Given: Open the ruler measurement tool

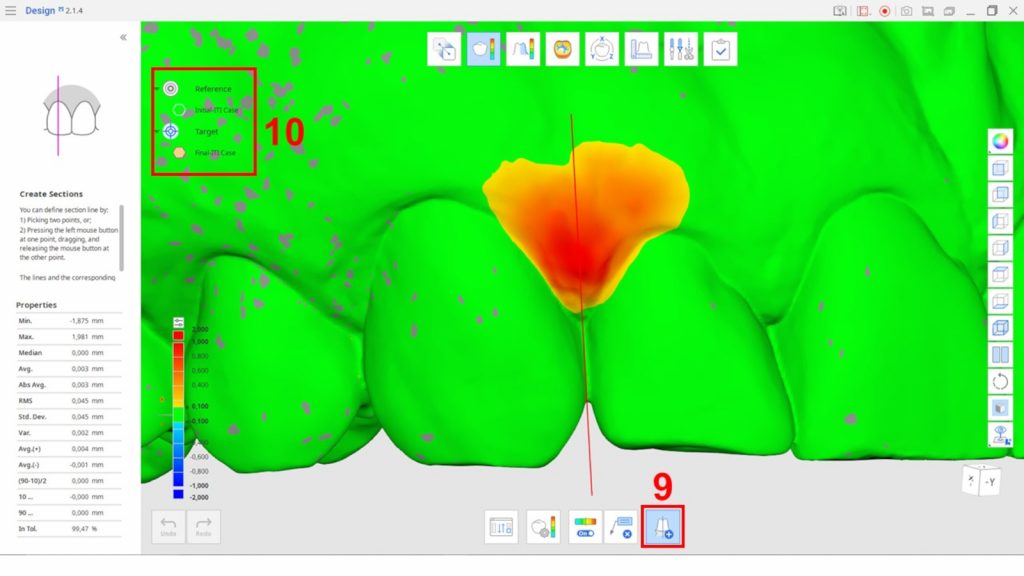Looking at the screenshot, I should tap(641, 49).
